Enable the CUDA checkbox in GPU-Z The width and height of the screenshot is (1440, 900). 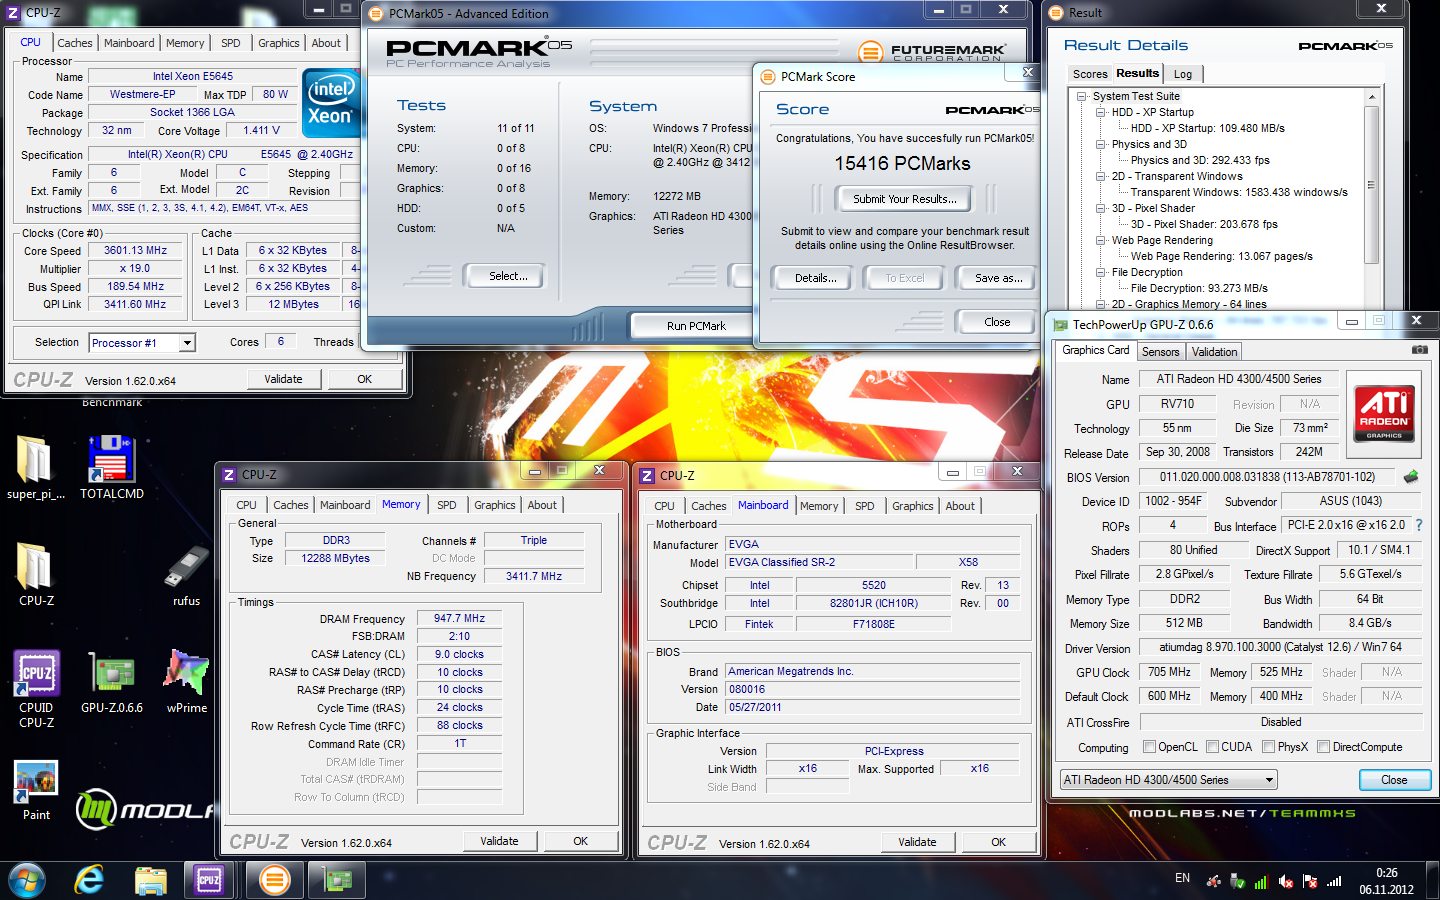(1212, 747)
